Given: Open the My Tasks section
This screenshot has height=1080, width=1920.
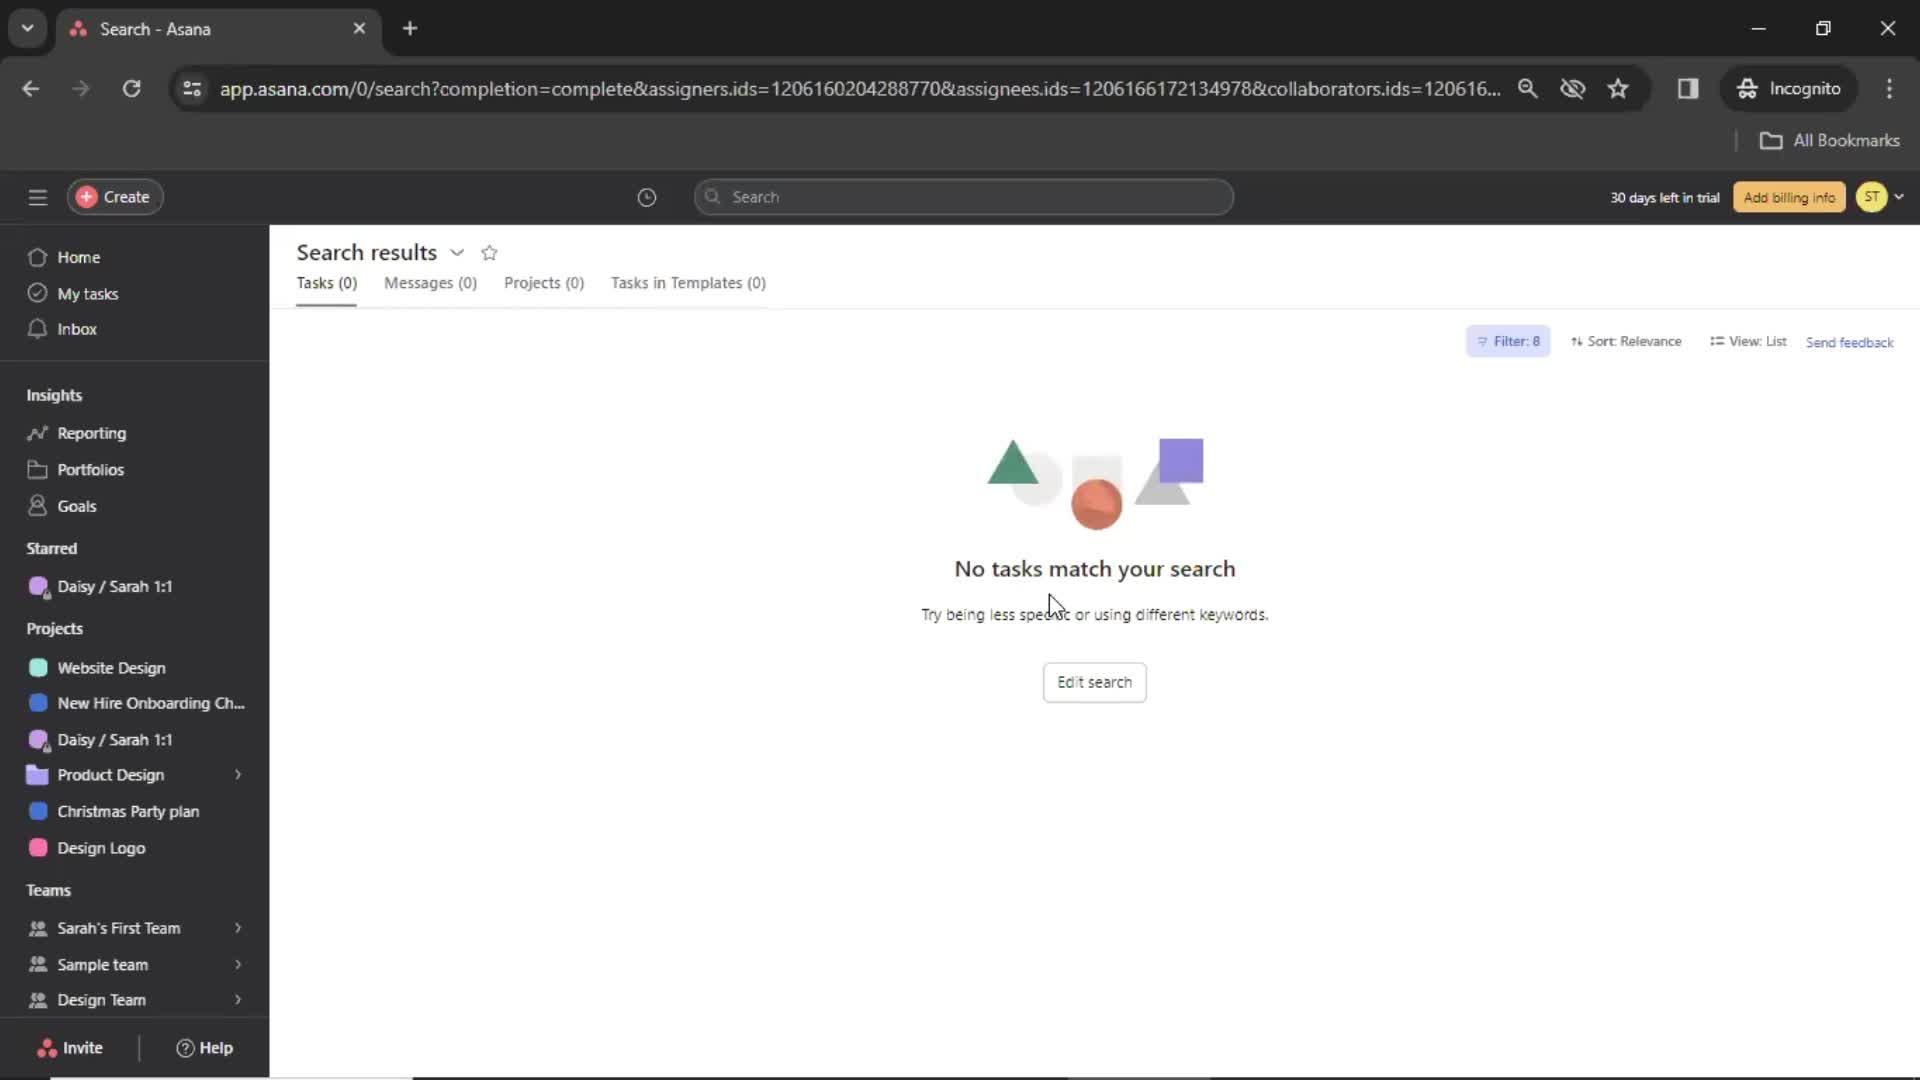Looking at the screenshot, I should 87,293.
